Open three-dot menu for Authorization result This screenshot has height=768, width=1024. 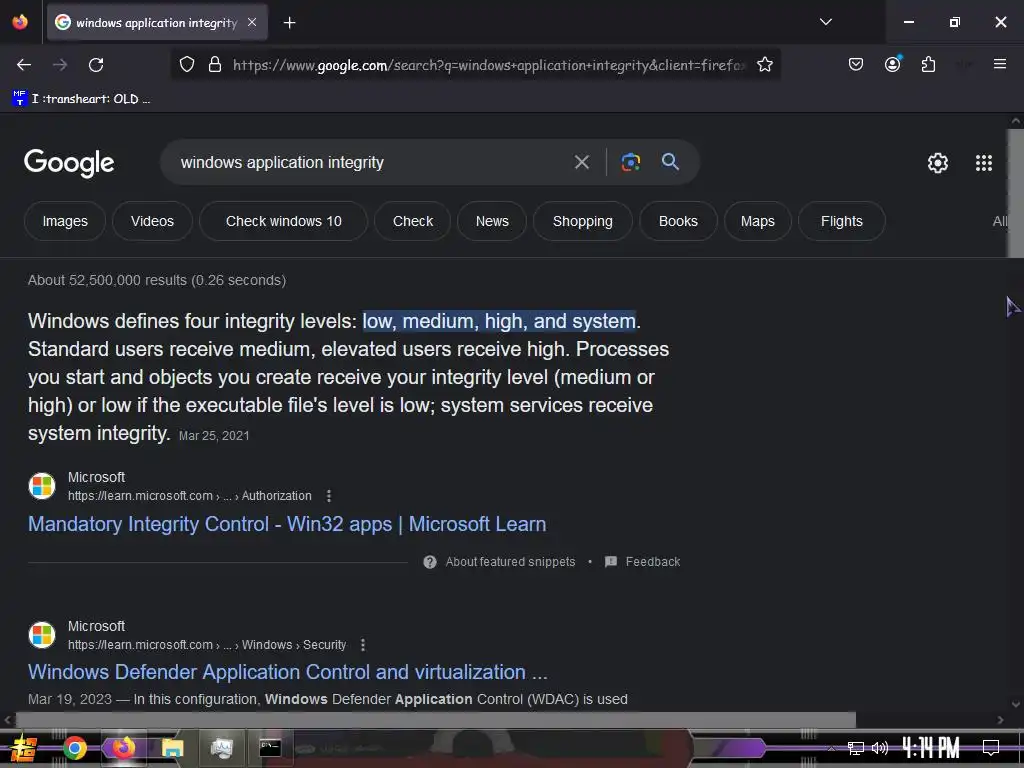(x=328, y=496)
